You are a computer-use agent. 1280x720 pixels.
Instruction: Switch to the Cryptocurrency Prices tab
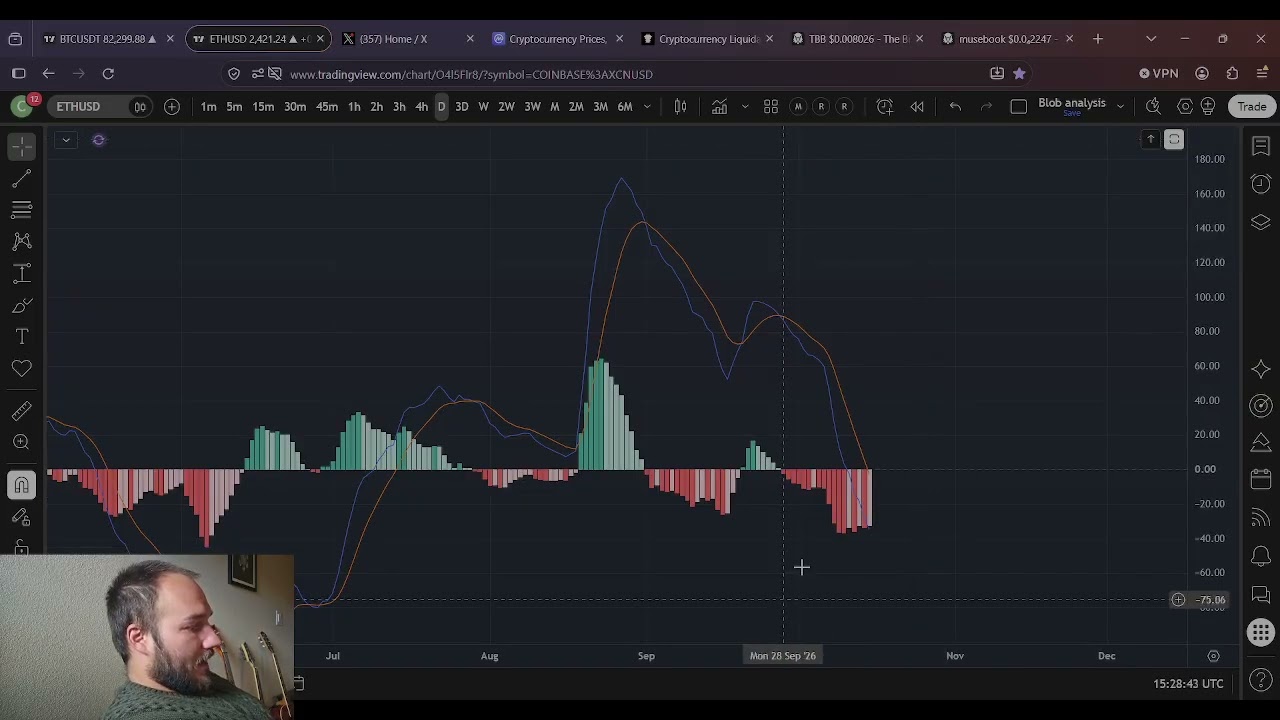pos(557,39)
